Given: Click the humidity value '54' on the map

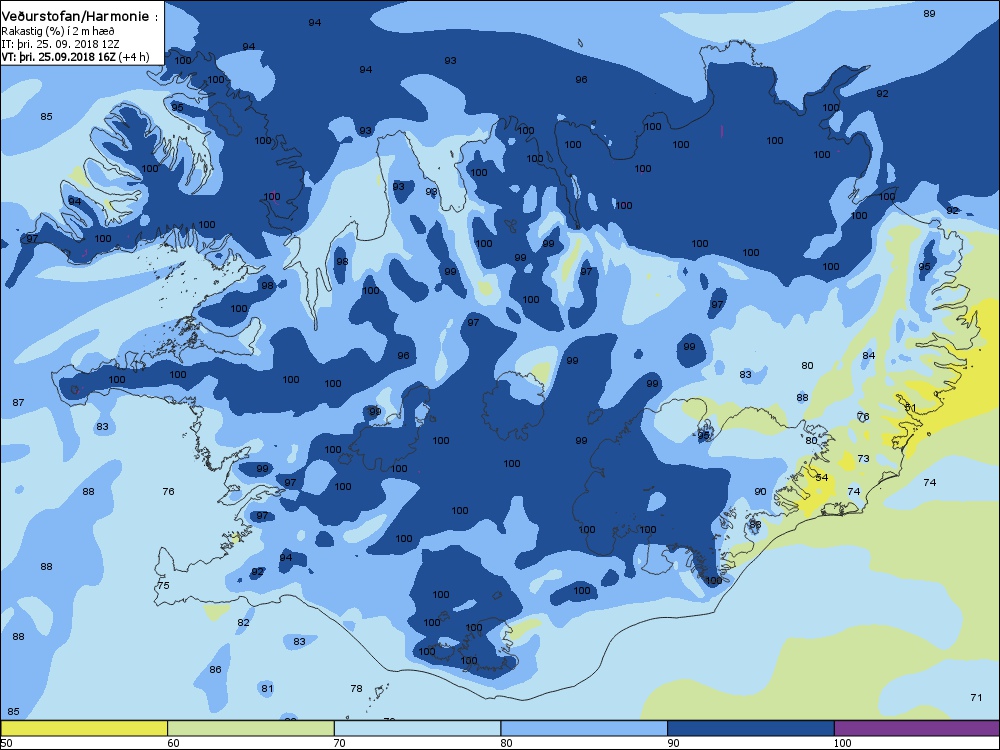Looking at the screenshot, I should [821, 478].
